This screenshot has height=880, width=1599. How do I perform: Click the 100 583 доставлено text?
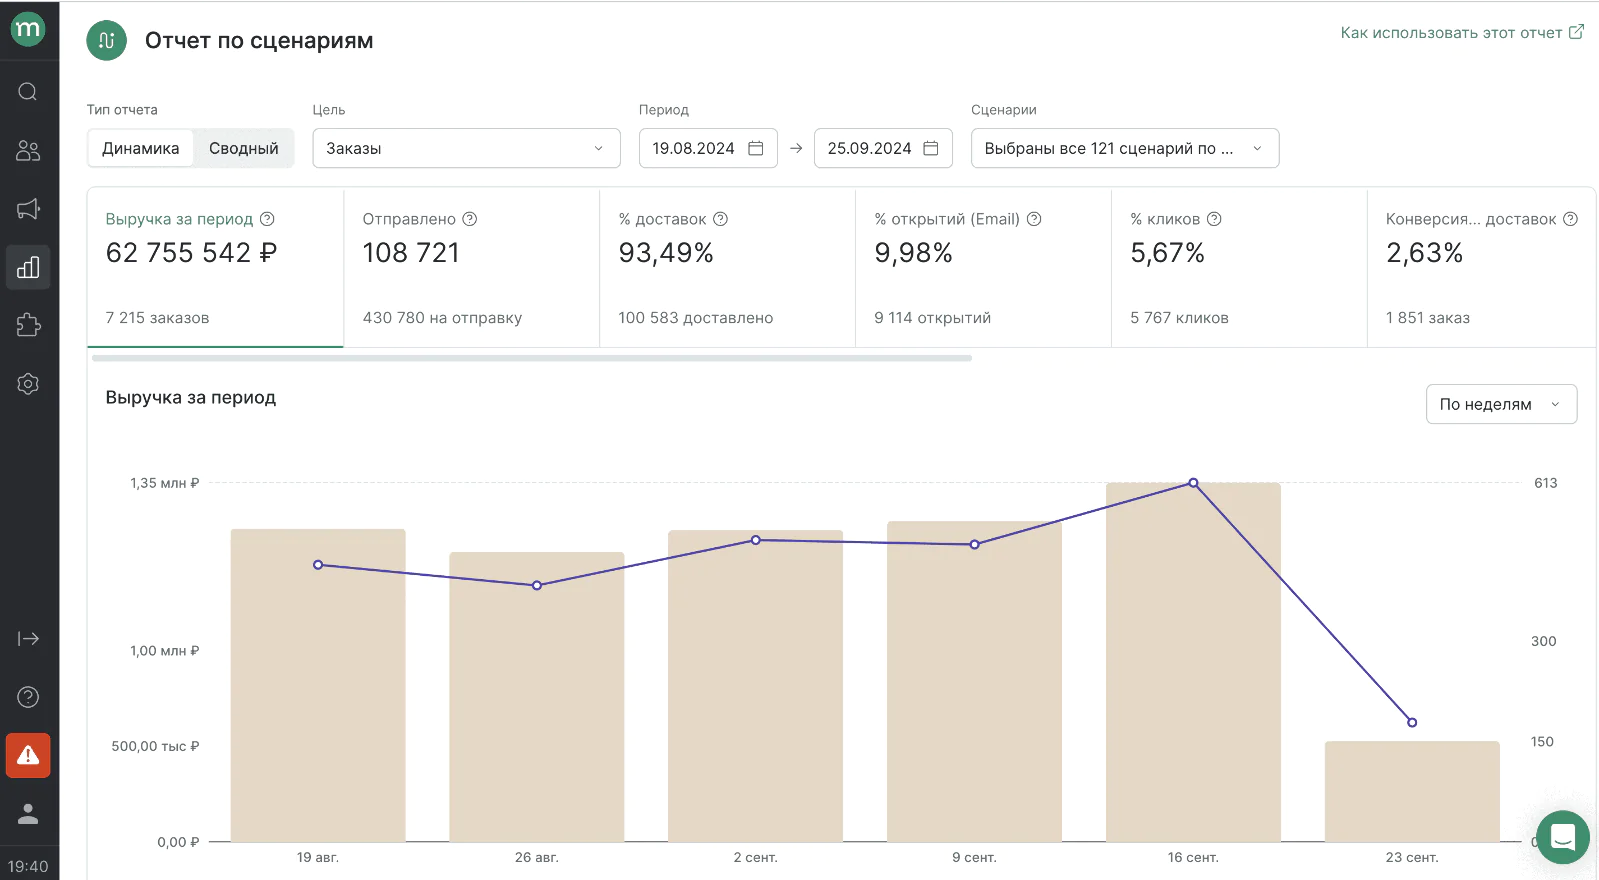point(695,318)
